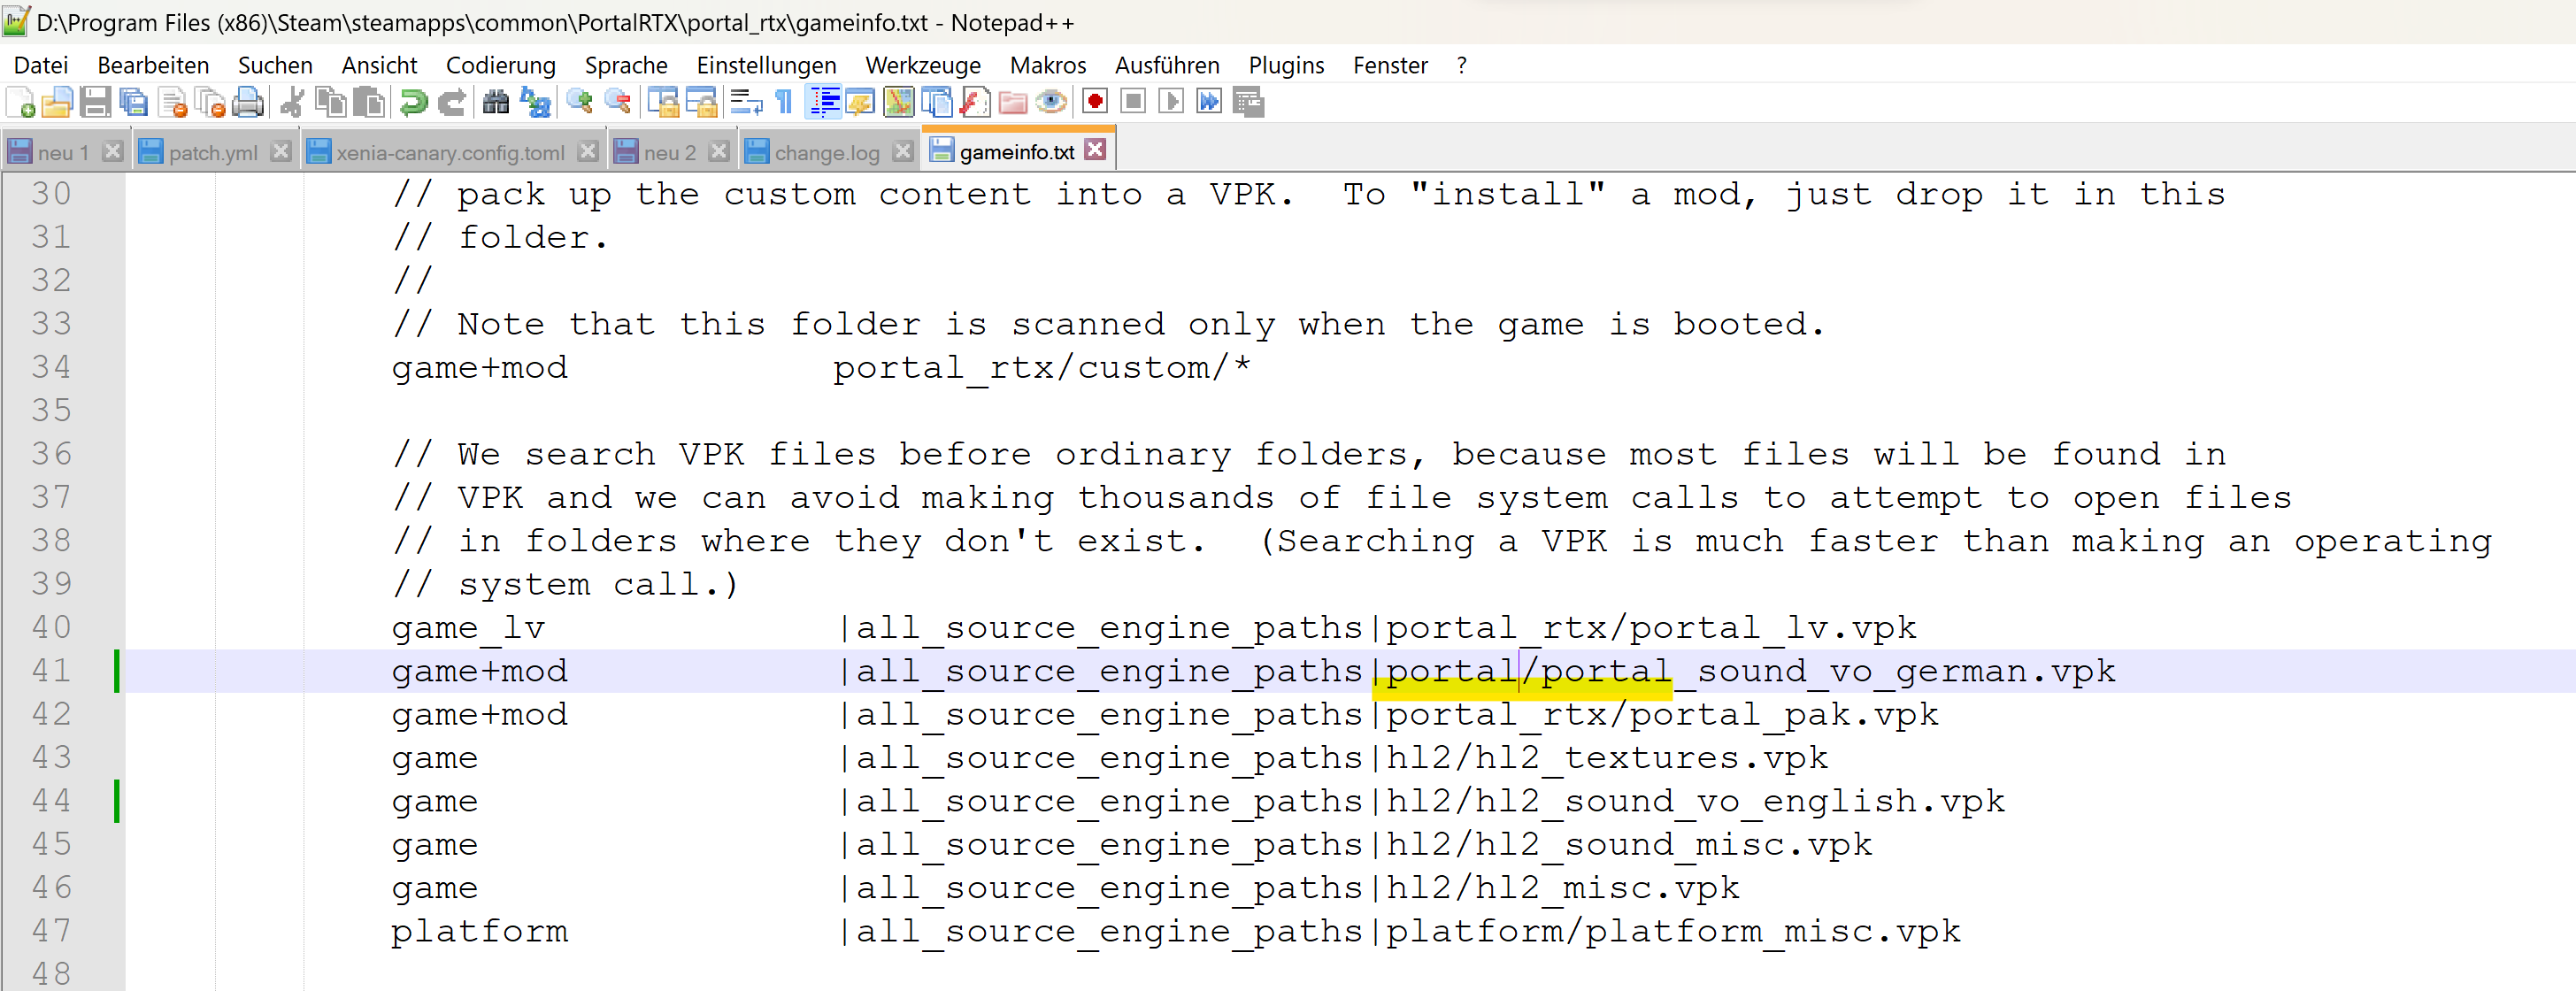Switch to the xenia-canary.config.toml tab
This screenshot has height=991, width=2576.
(x=449, y=152)
